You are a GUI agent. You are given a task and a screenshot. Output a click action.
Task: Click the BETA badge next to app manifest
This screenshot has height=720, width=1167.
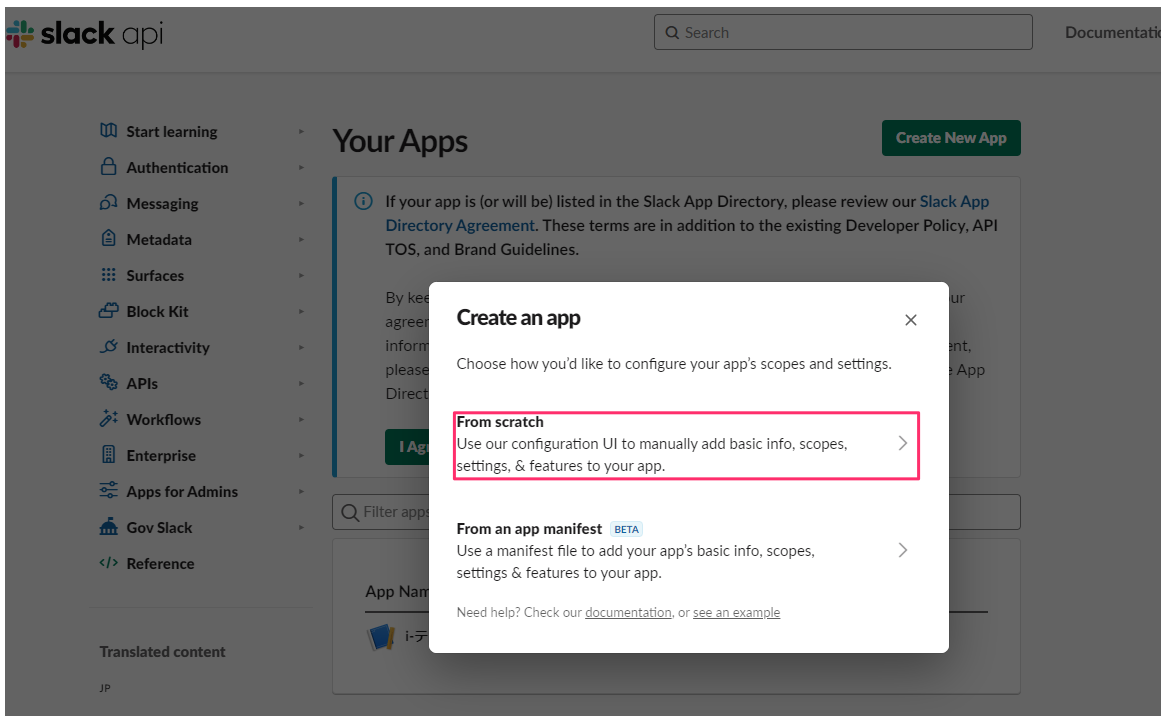tap(627, 529)
